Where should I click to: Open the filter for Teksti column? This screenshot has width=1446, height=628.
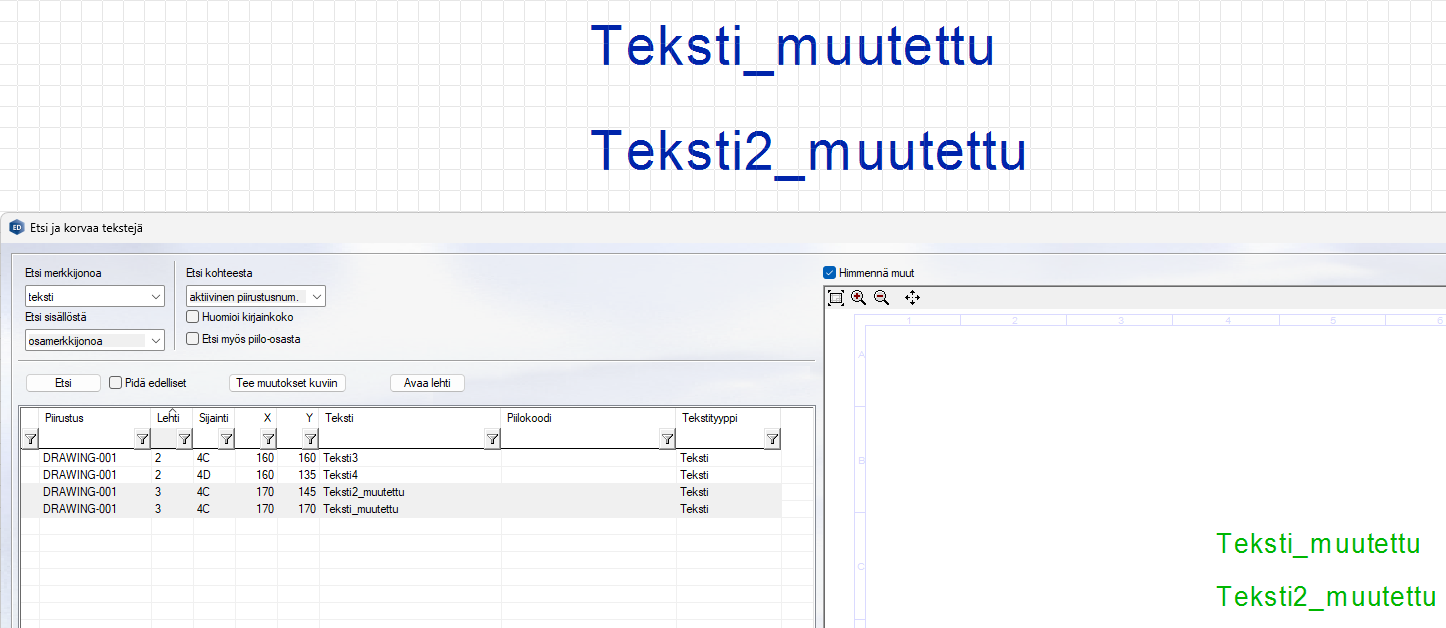tap(492, 439)
